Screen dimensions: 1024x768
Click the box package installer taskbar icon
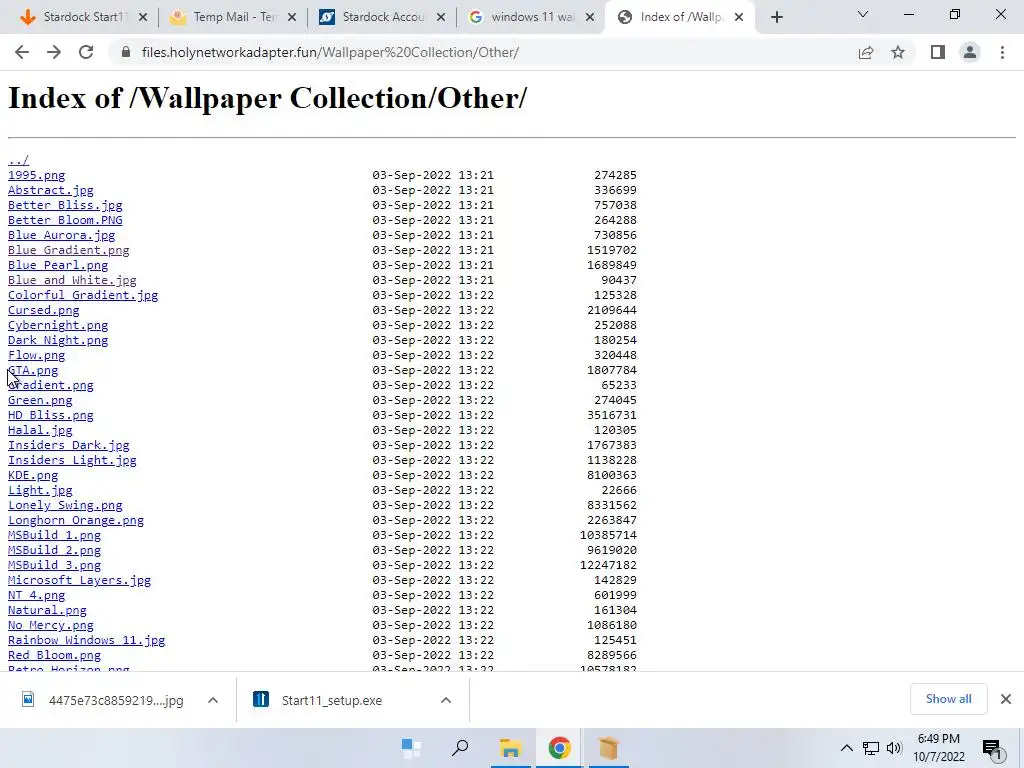609,748
